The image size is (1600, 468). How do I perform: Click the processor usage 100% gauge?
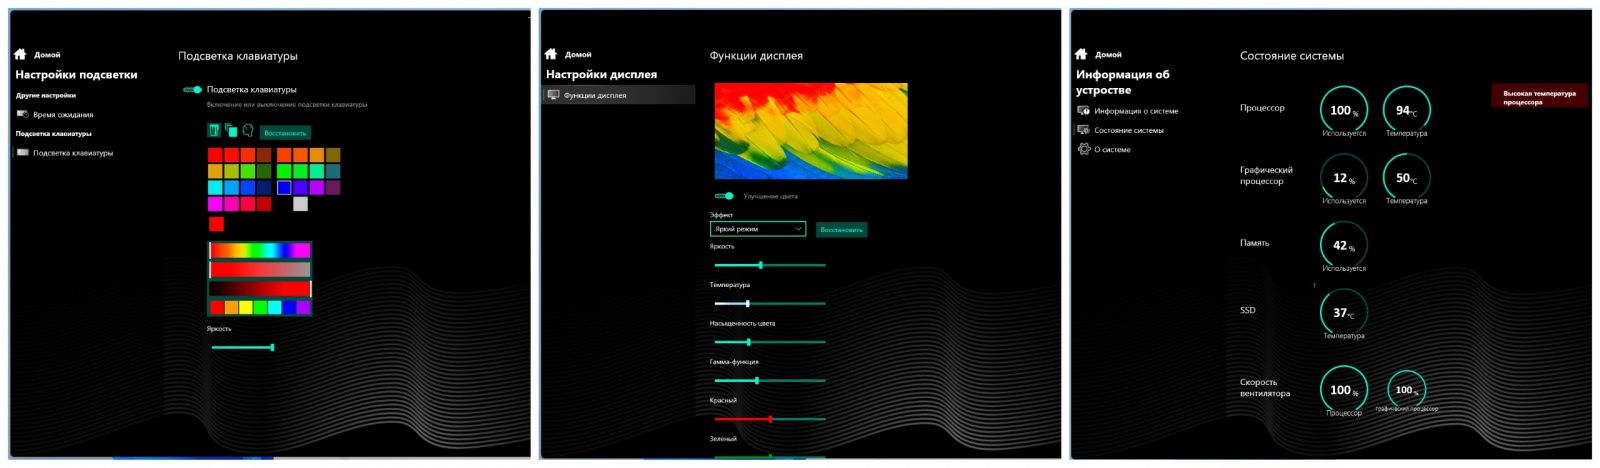1343,110
